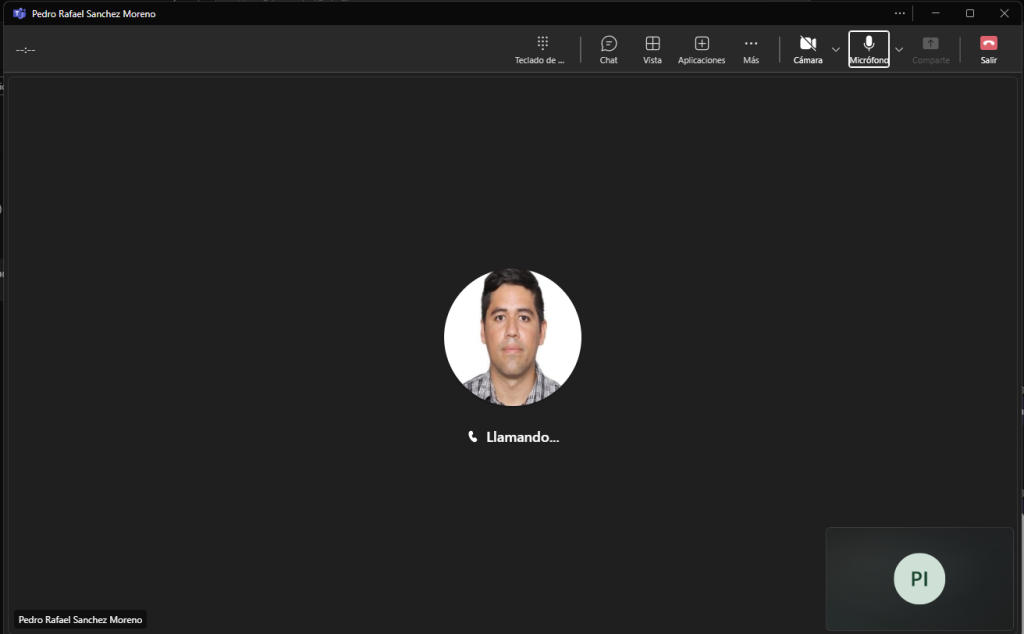1024x634 pixels.
Task: Open the dial pad (Teclado de marcado)
Action: (541, 49)
